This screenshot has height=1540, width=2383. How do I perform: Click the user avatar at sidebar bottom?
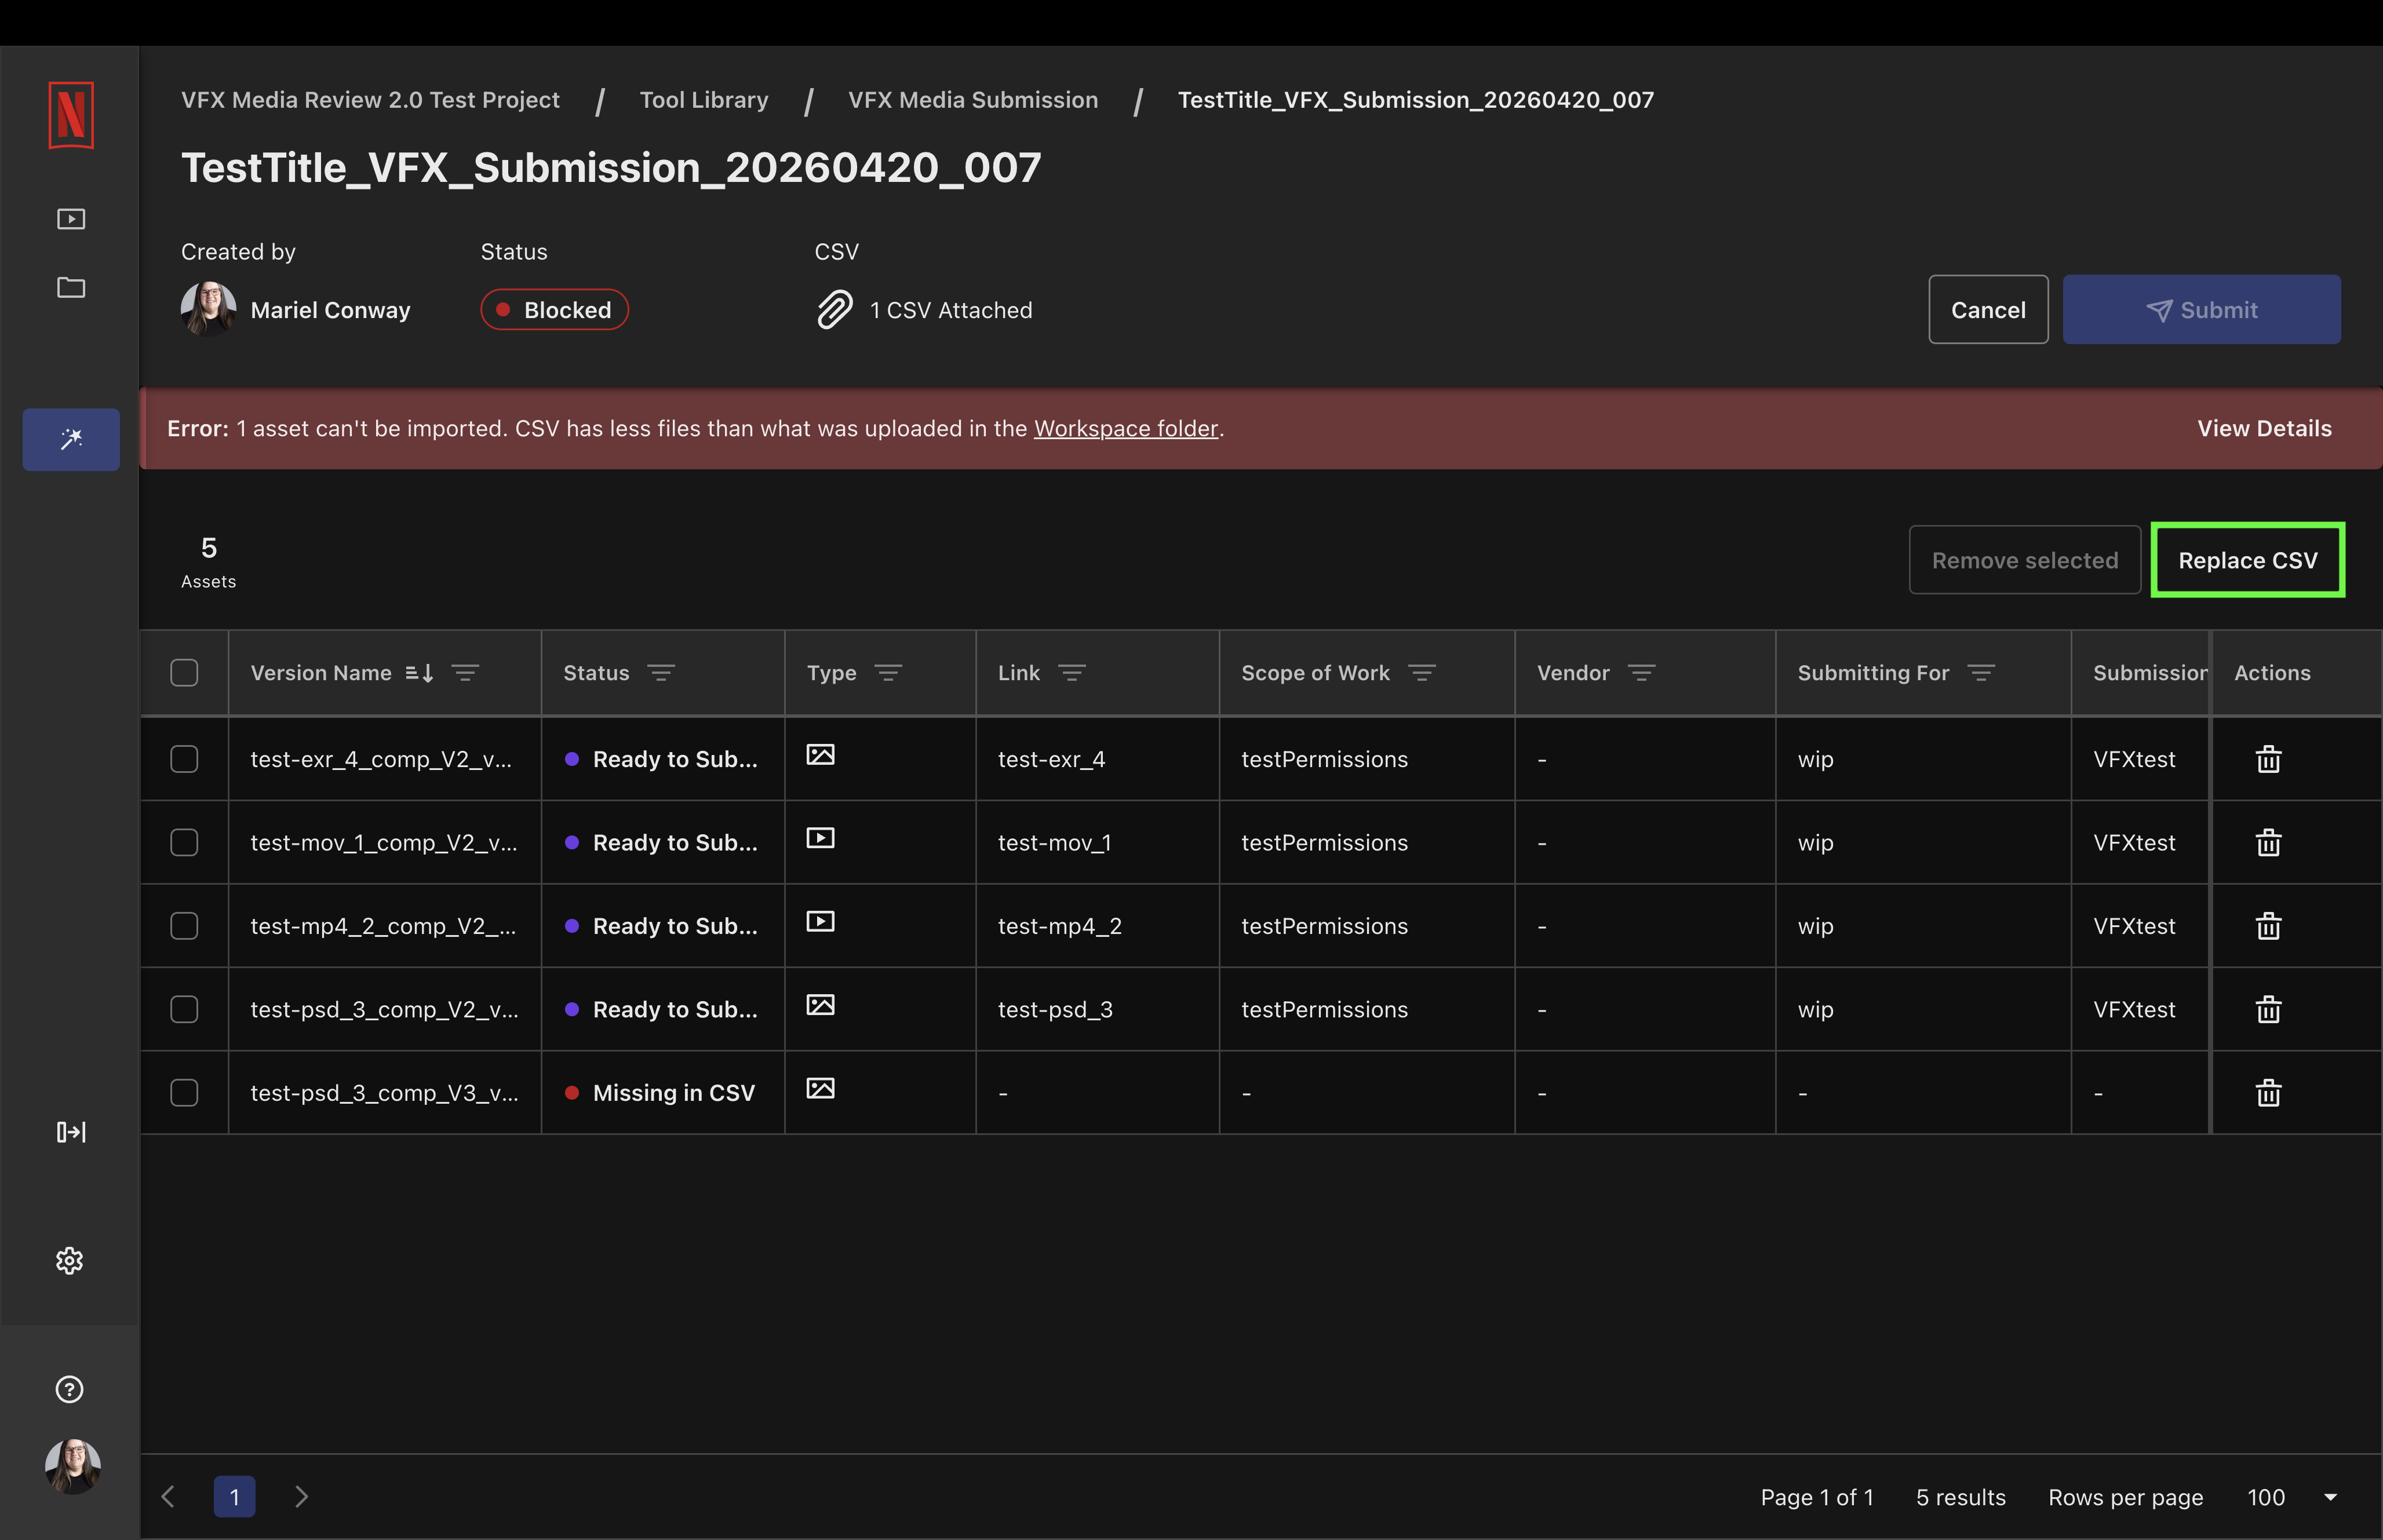pyautogui.click(x=73, y=1467)
